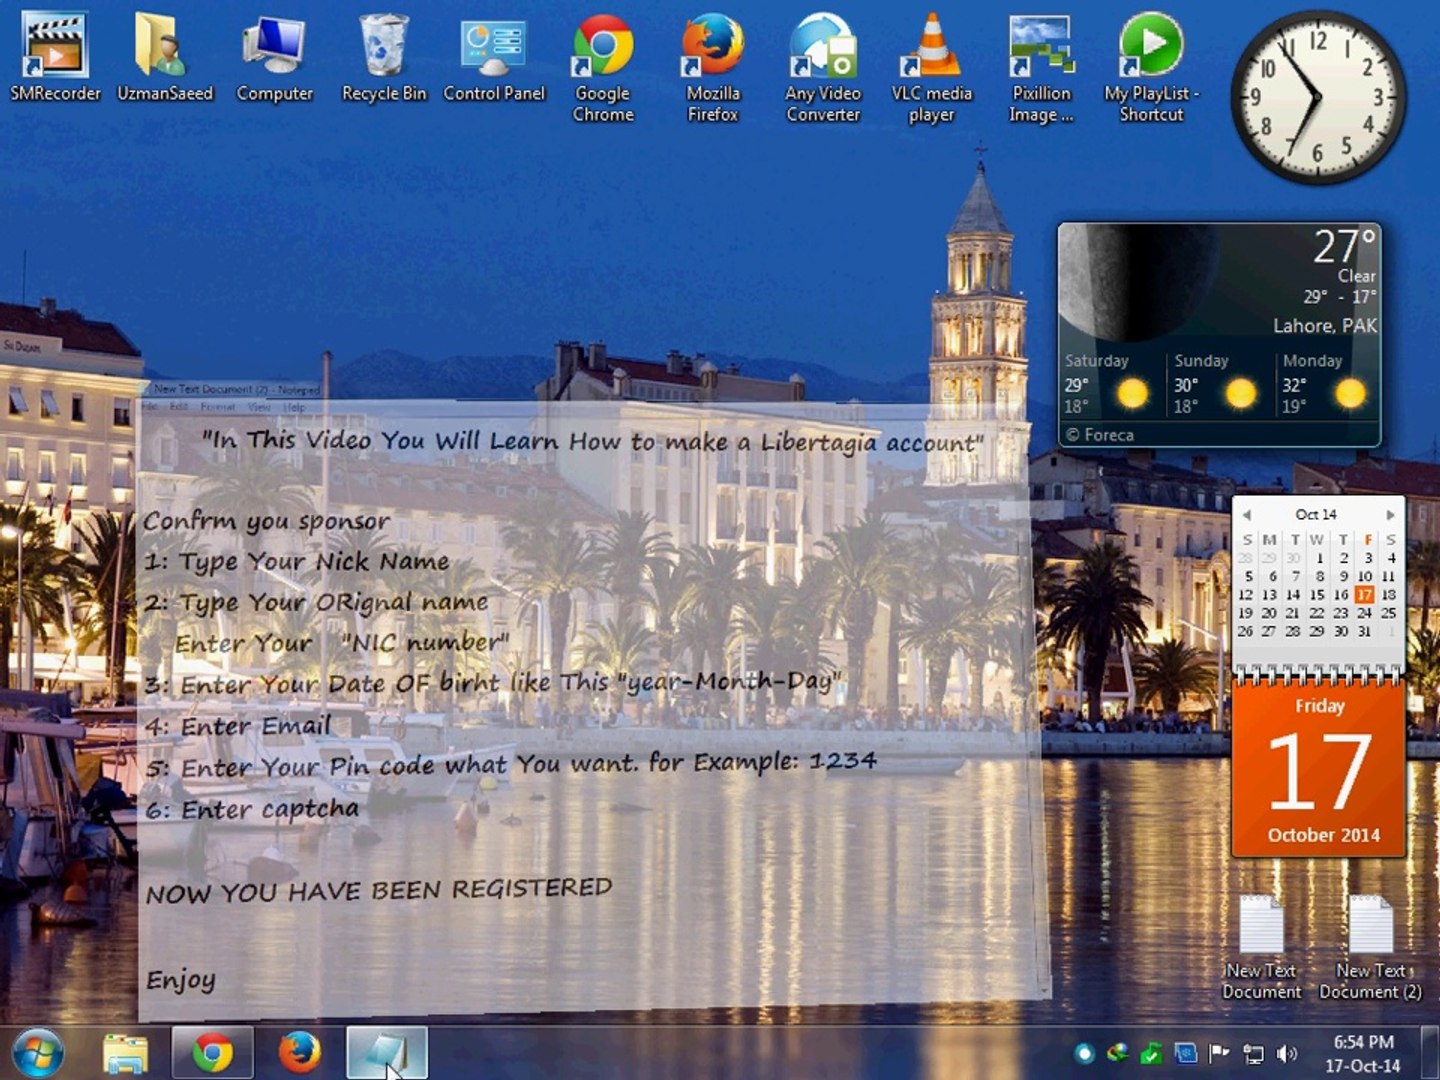The height and width of the screenshot is (1080, 1440).
Task: Open the Action Center flag icon
Action: (1219, 1053)
